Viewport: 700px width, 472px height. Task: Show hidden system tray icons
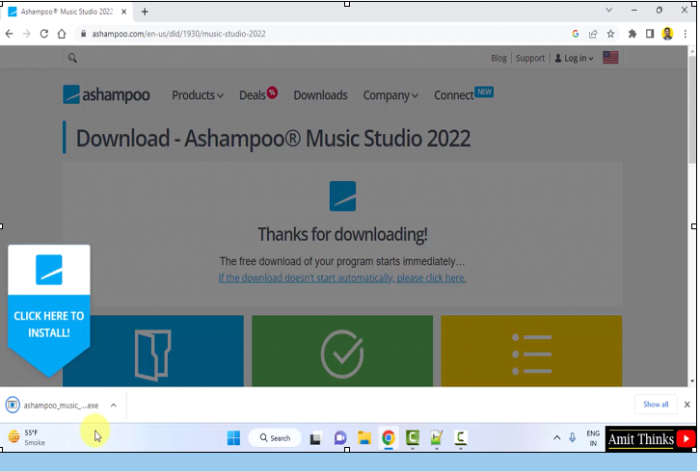pyautogui.click(x=557, y=438)
